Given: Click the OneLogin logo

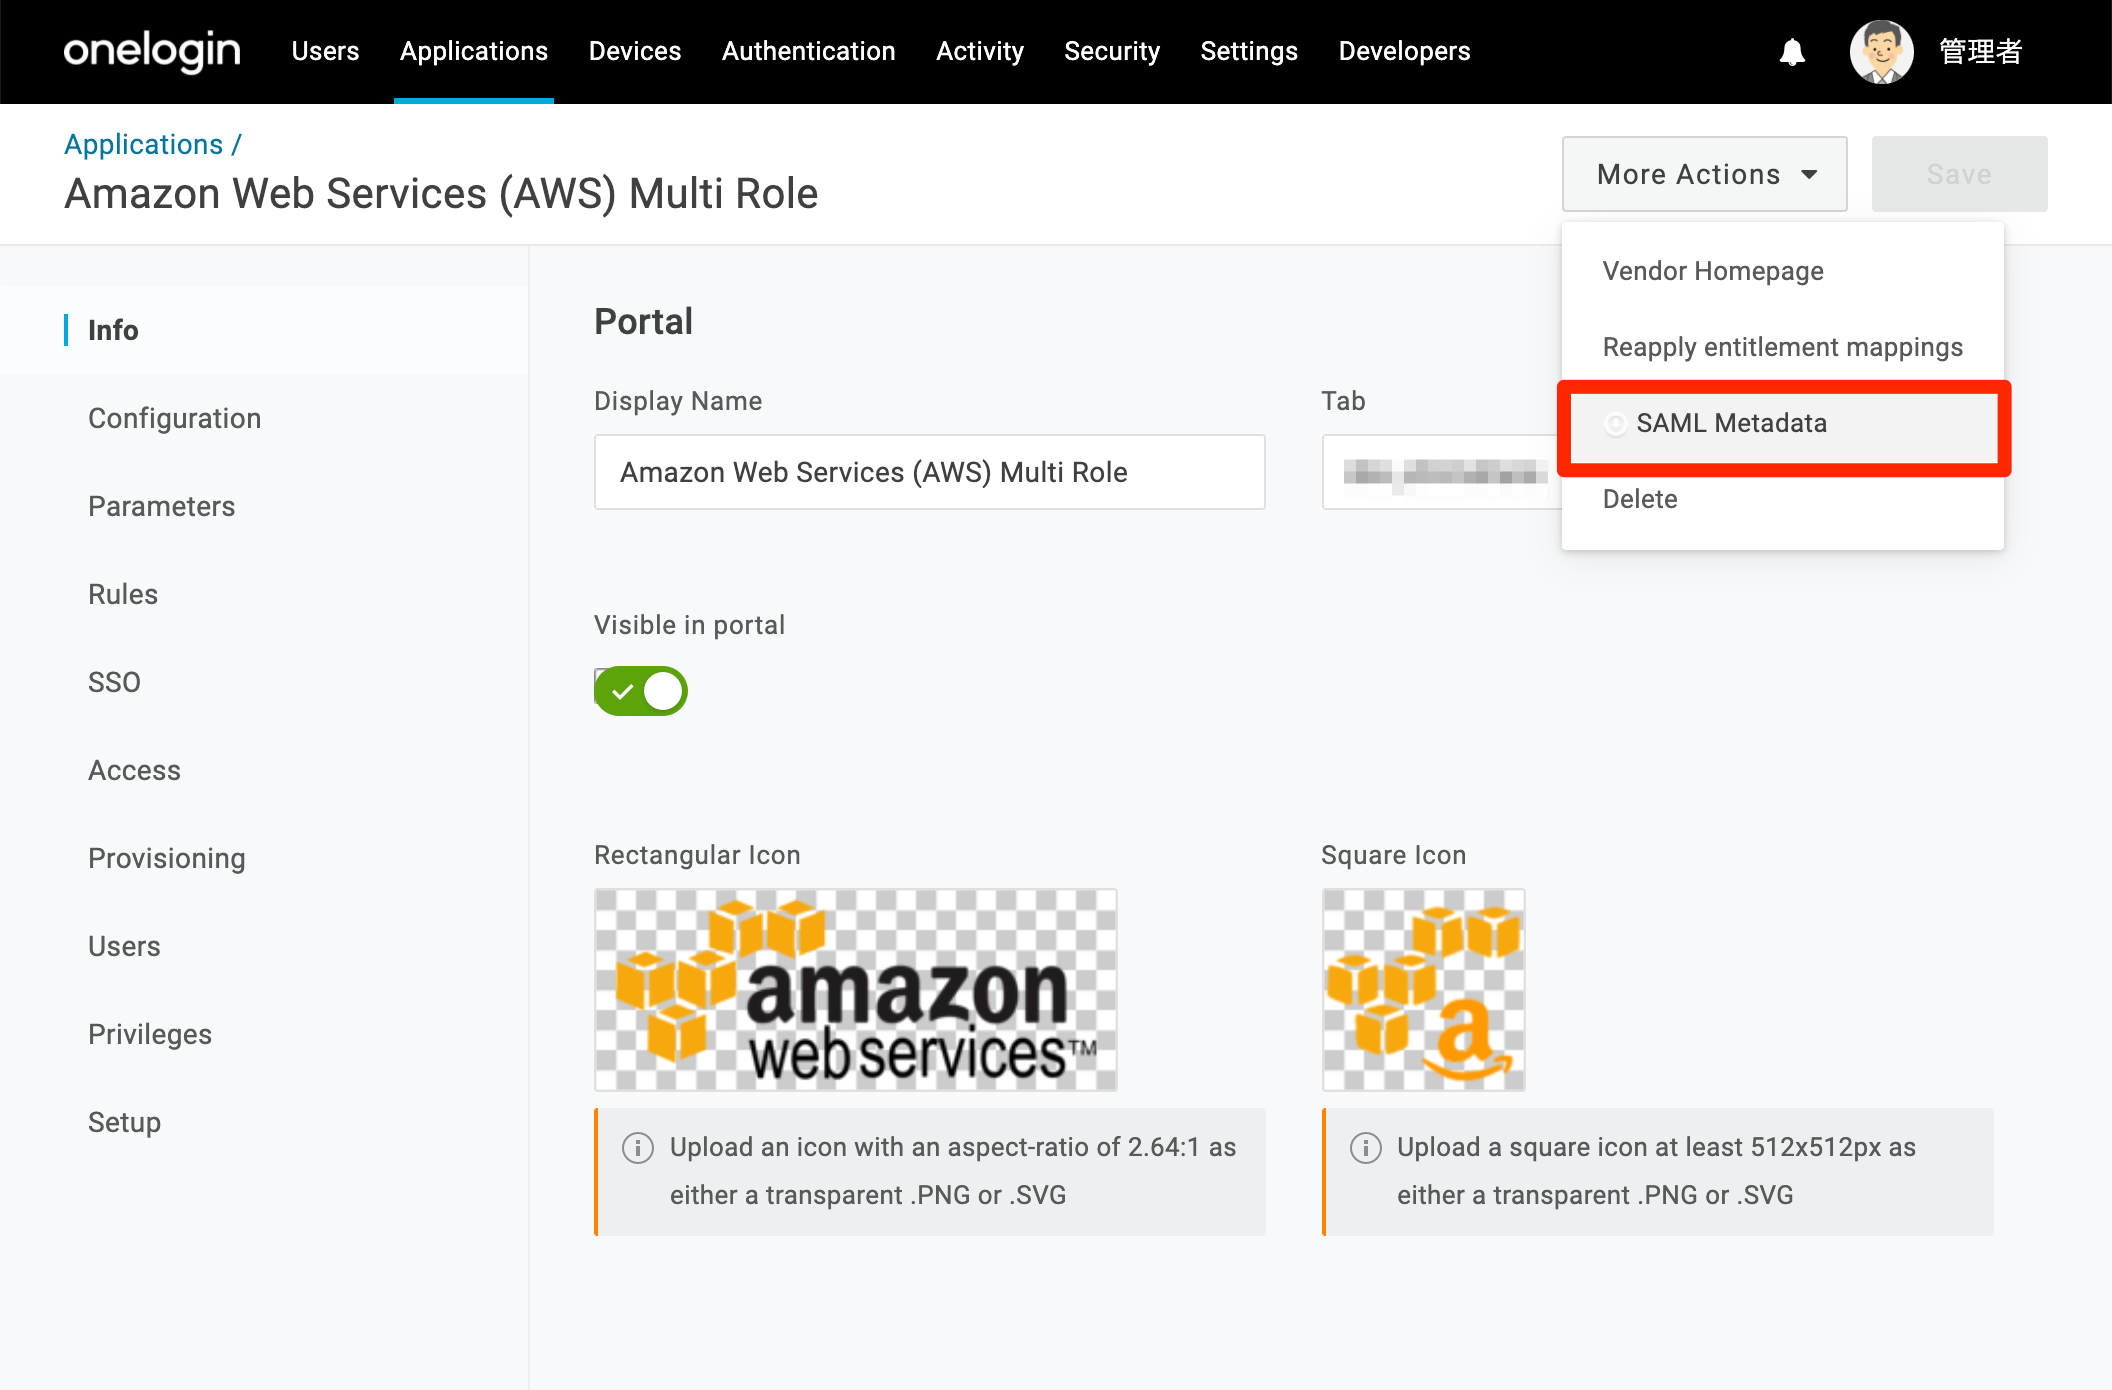Looking at the screenshot, I should pyautogui.click(x=152, y=51).
